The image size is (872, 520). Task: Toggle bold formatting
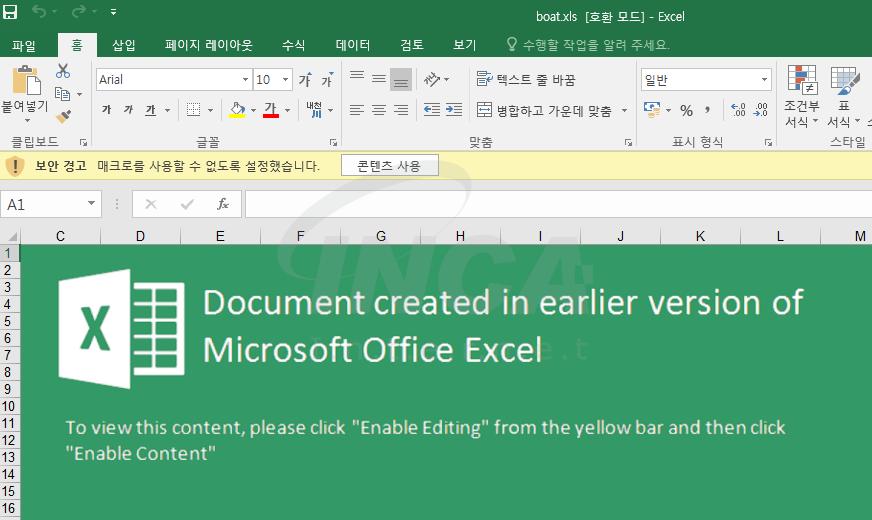107,110
